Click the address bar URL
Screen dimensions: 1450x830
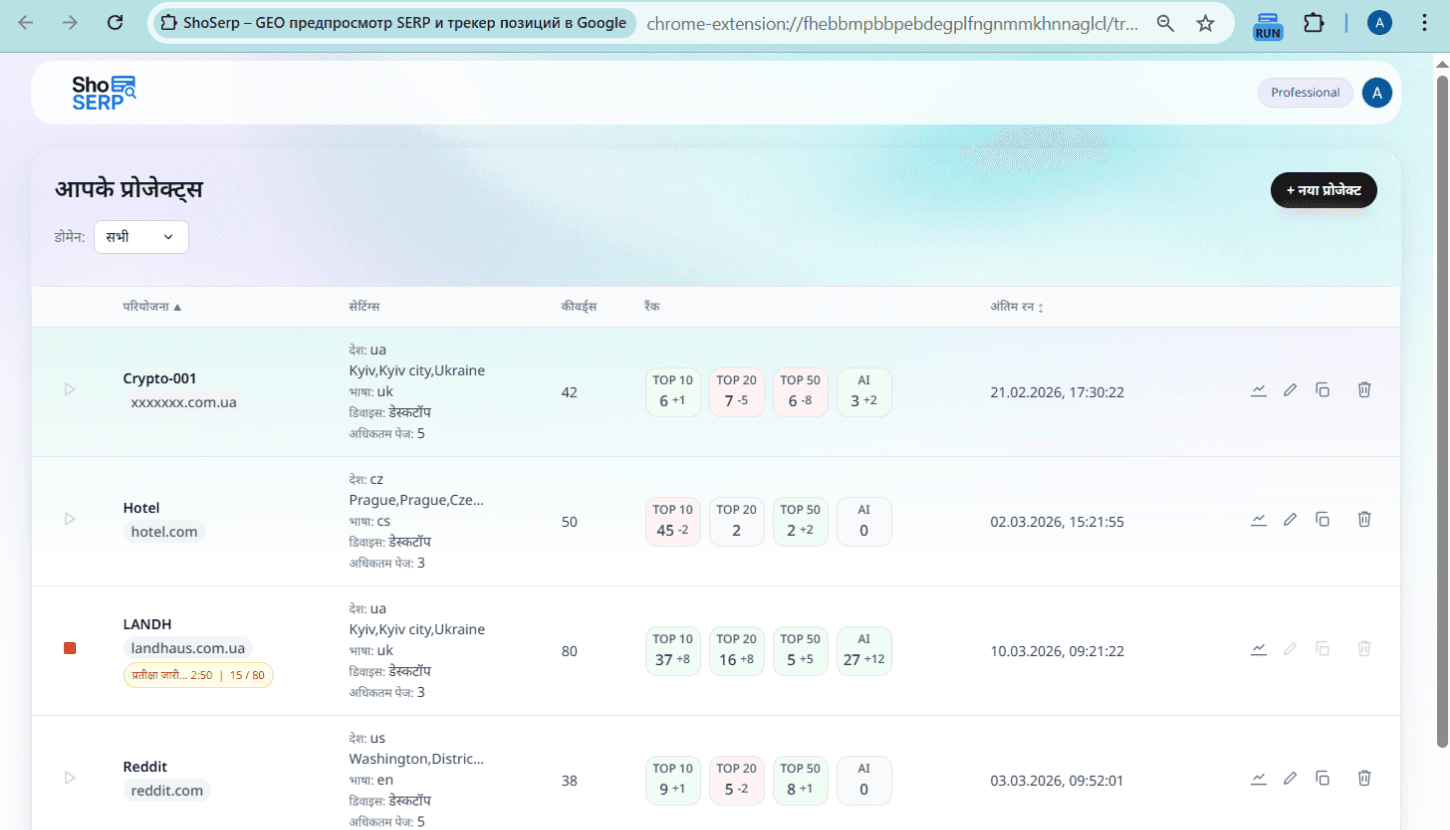pos(892,23)
